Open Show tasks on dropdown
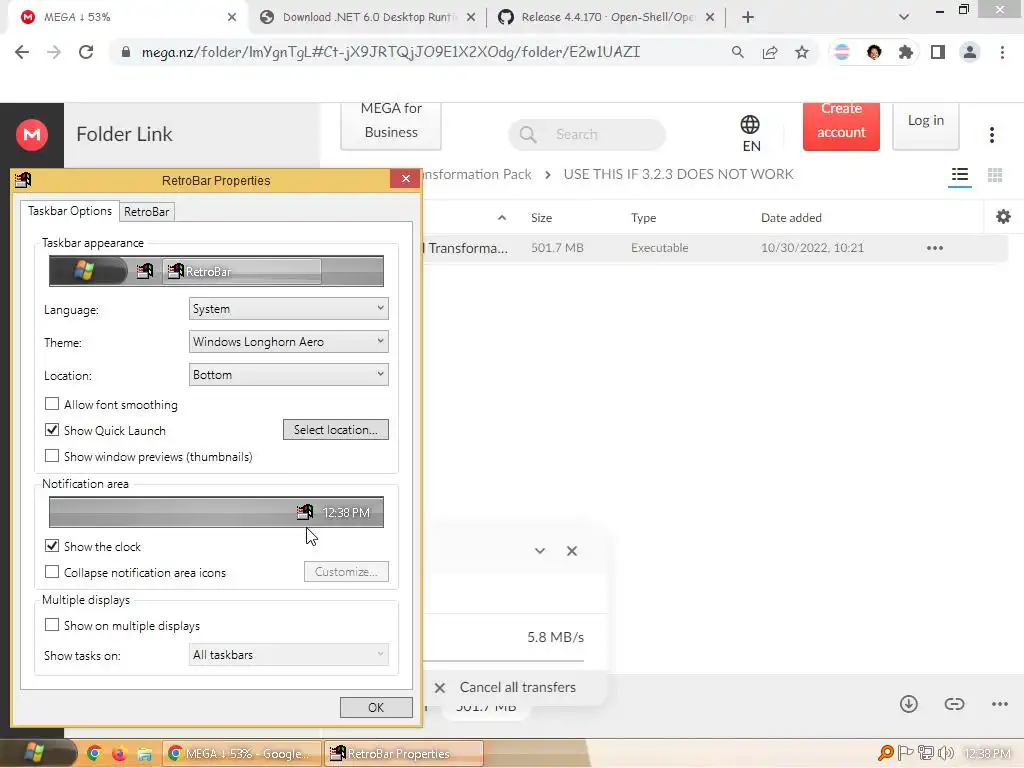 (289, 654)
